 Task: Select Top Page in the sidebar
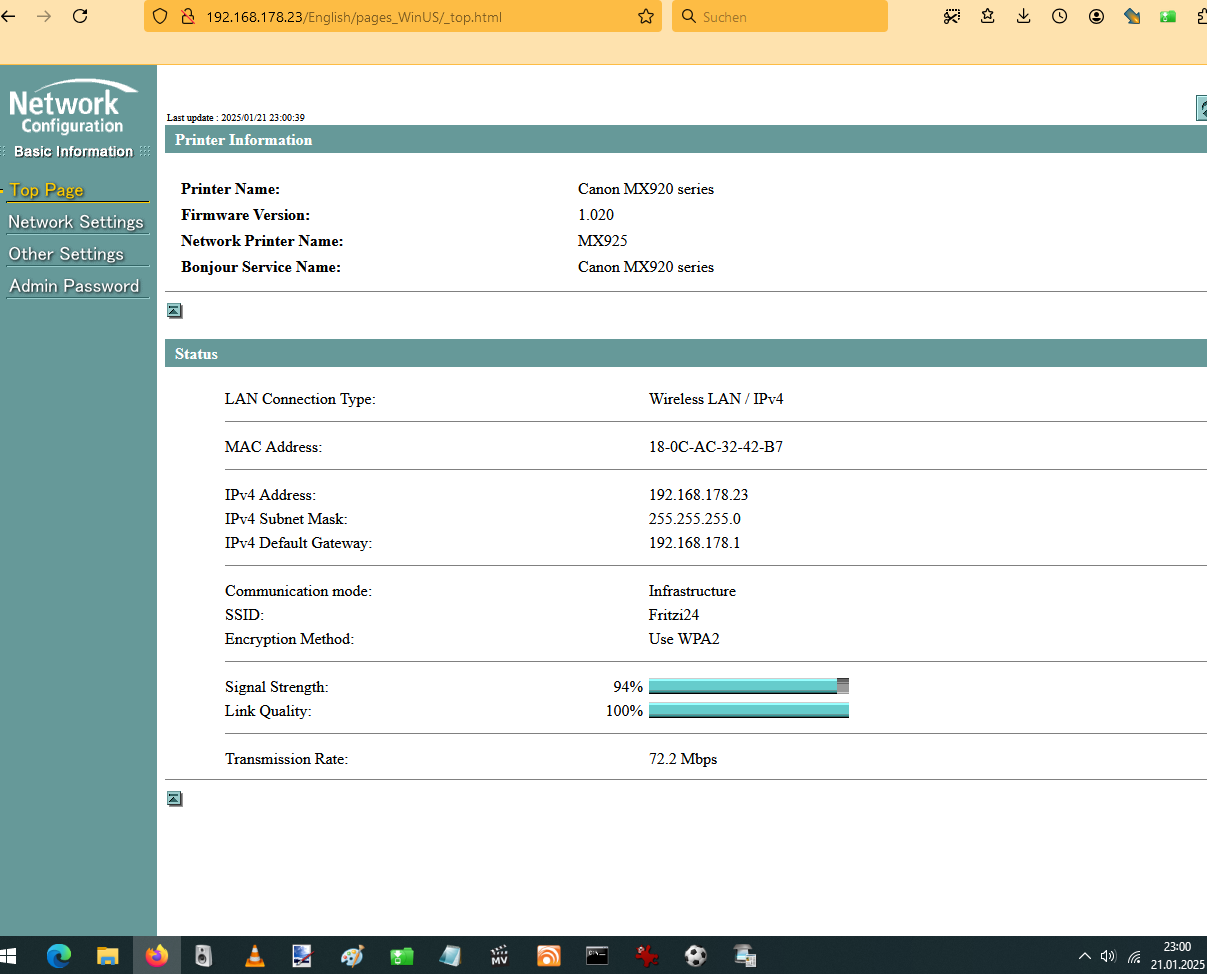[47, 190]
